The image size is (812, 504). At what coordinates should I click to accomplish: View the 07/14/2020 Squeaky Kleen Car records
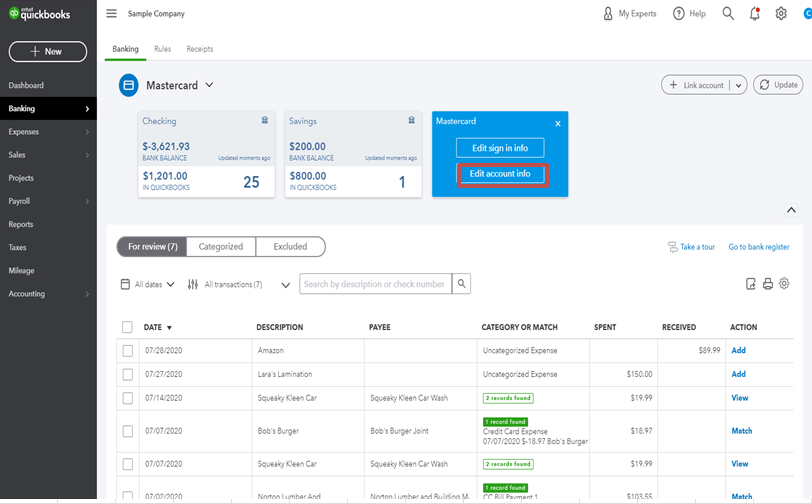[x=740, y=398]
